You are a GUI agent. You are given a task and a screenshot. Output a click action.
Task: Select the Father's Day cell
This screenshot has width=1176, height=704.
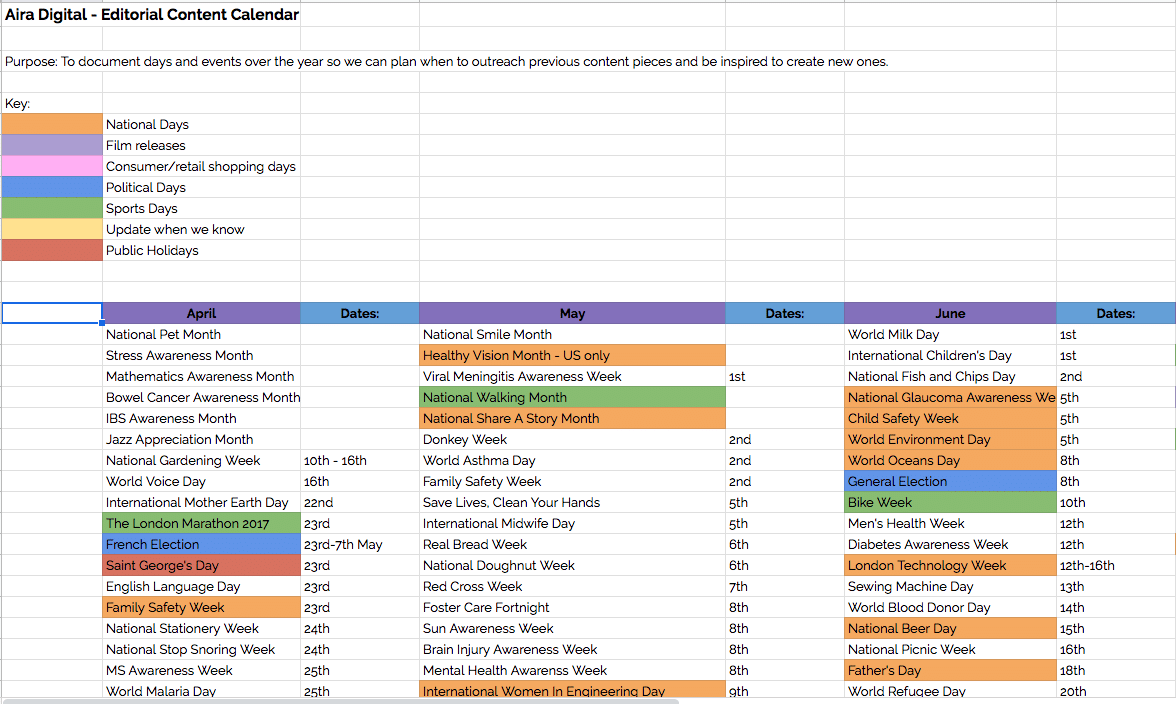[950, 670]
